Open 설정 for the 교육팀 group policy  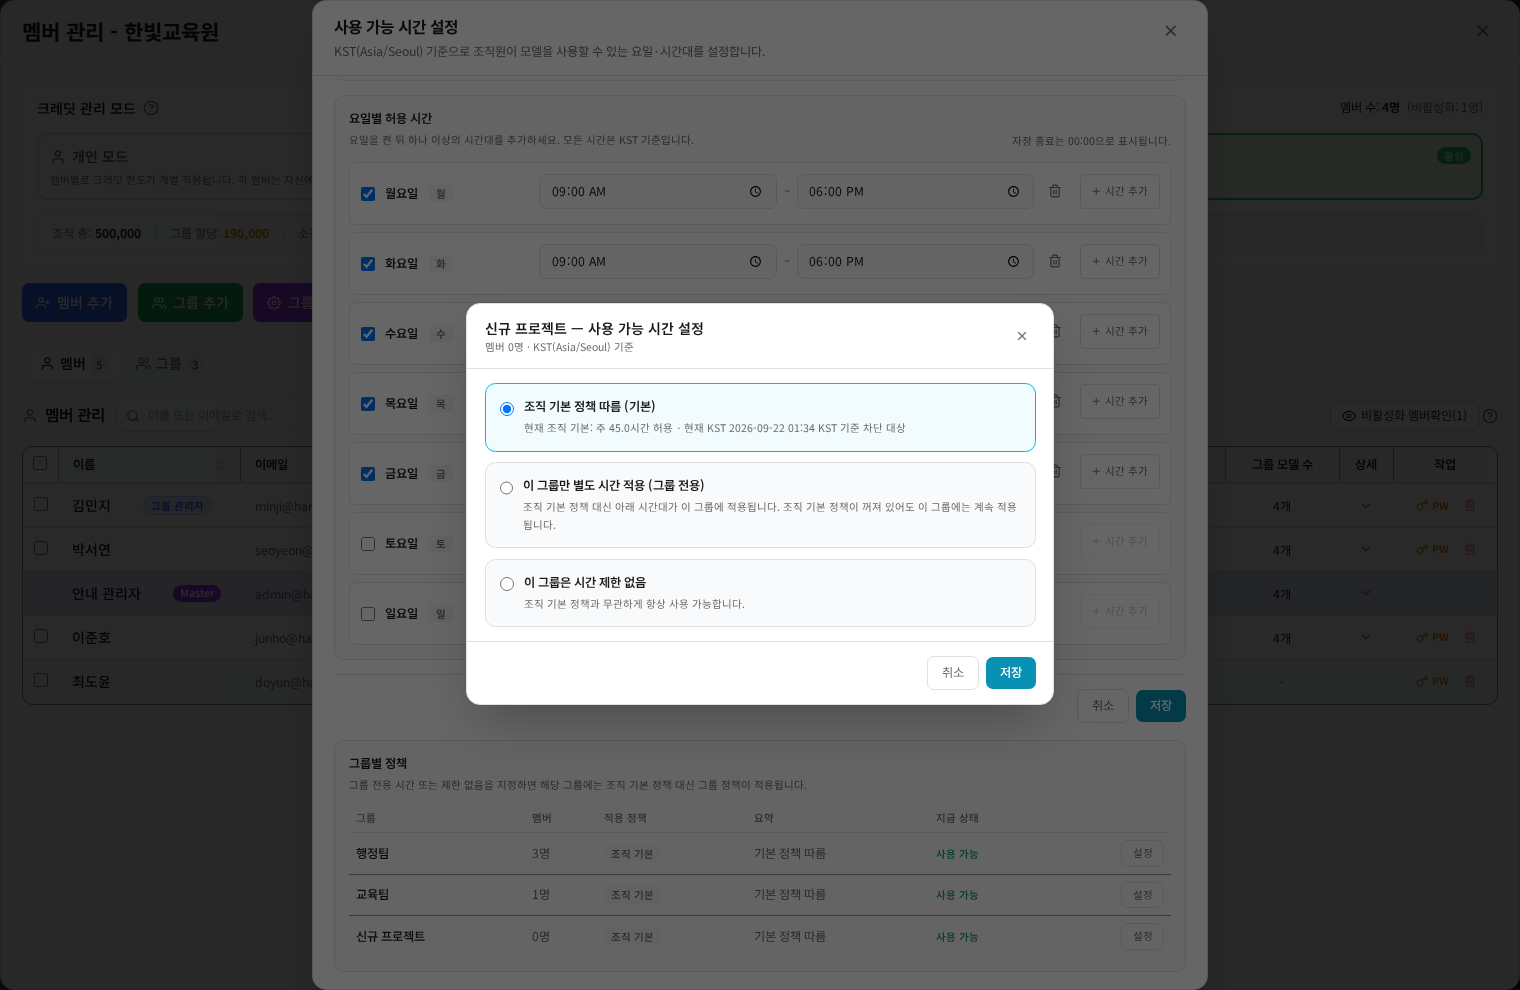[1142, 895]
